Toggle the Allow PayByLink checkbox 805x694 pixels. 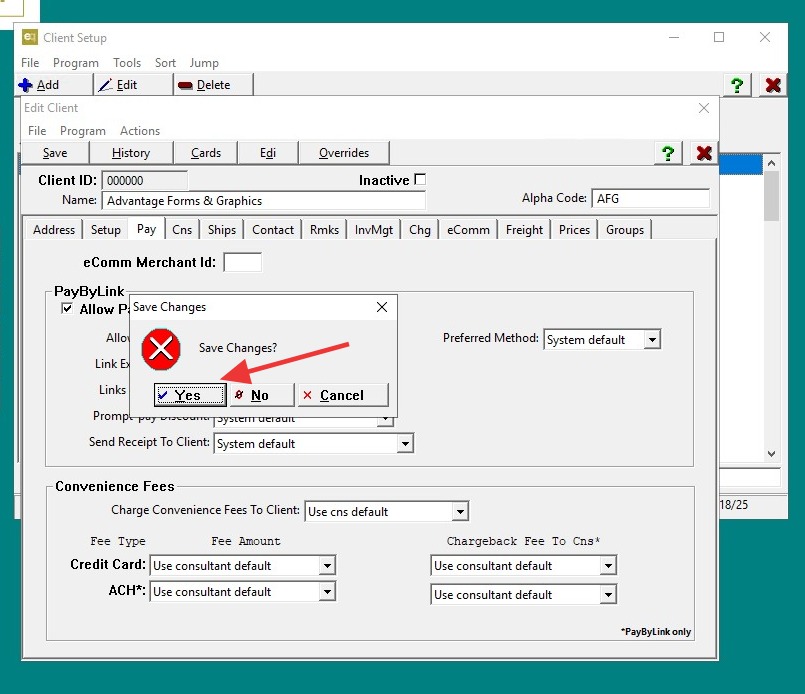67,308
